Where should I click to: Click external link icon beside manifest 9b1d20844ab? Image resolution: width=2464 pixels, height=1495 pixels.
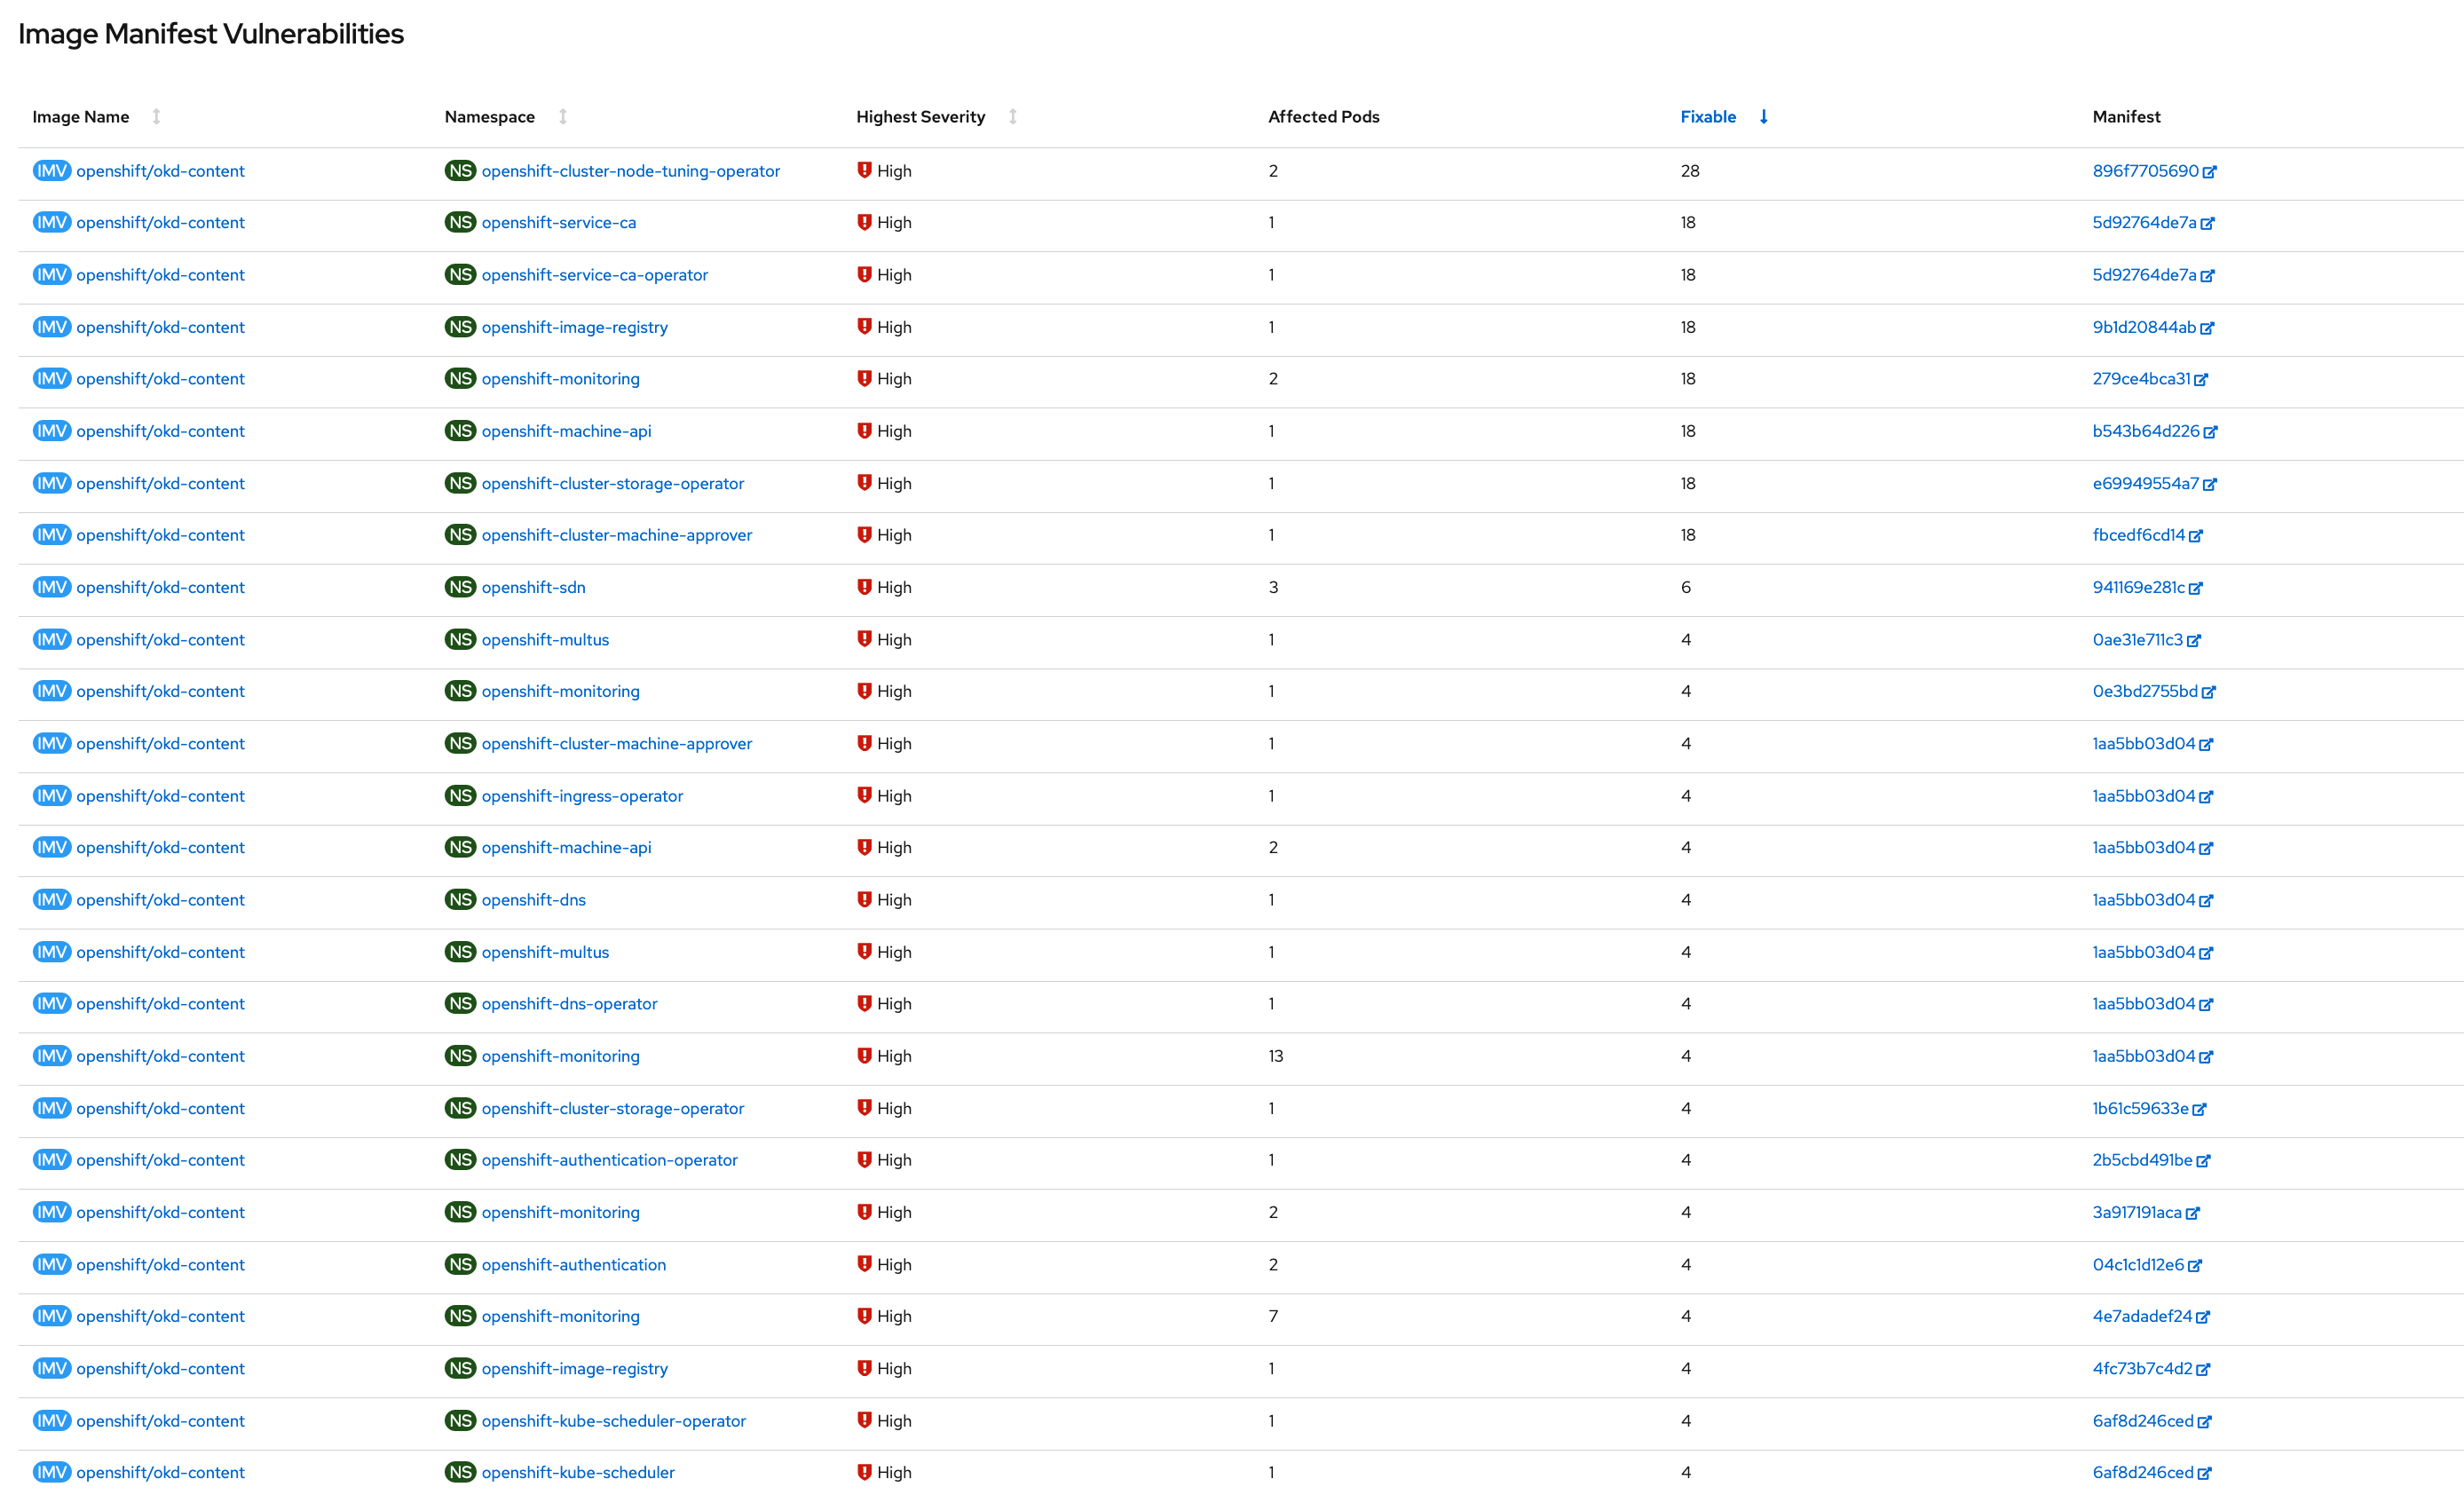2207,328
